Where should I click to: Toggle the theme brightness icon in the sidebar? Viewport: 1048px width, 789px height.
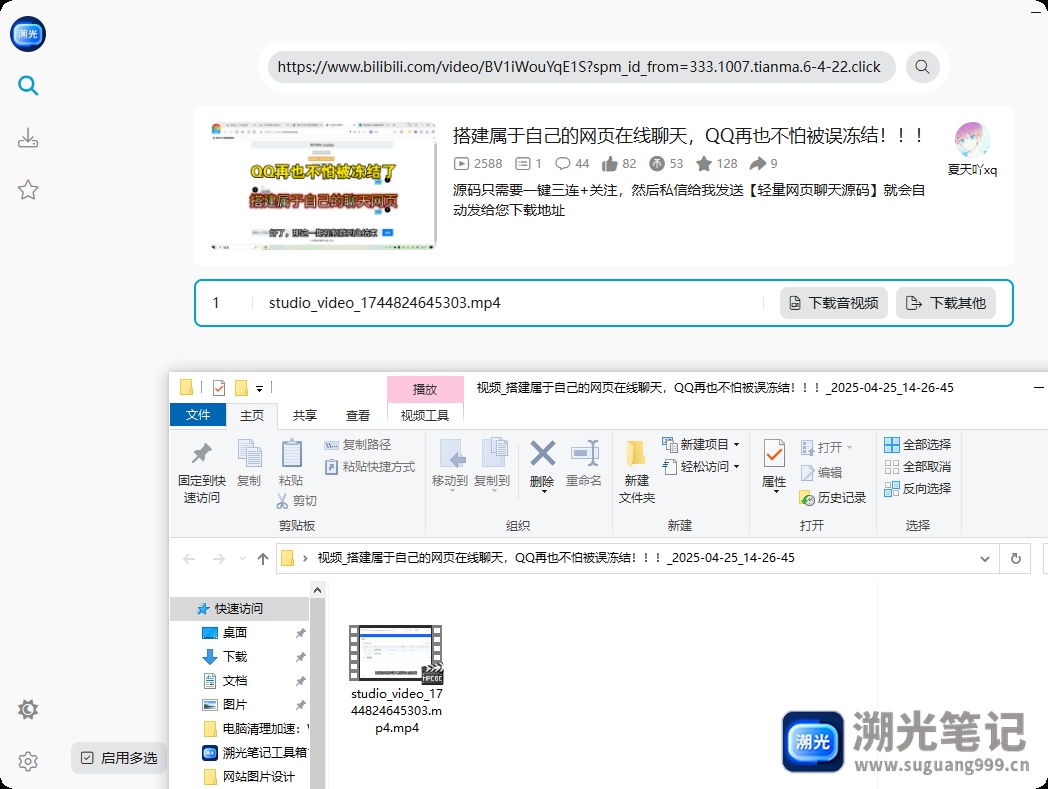tap(27, 709)
